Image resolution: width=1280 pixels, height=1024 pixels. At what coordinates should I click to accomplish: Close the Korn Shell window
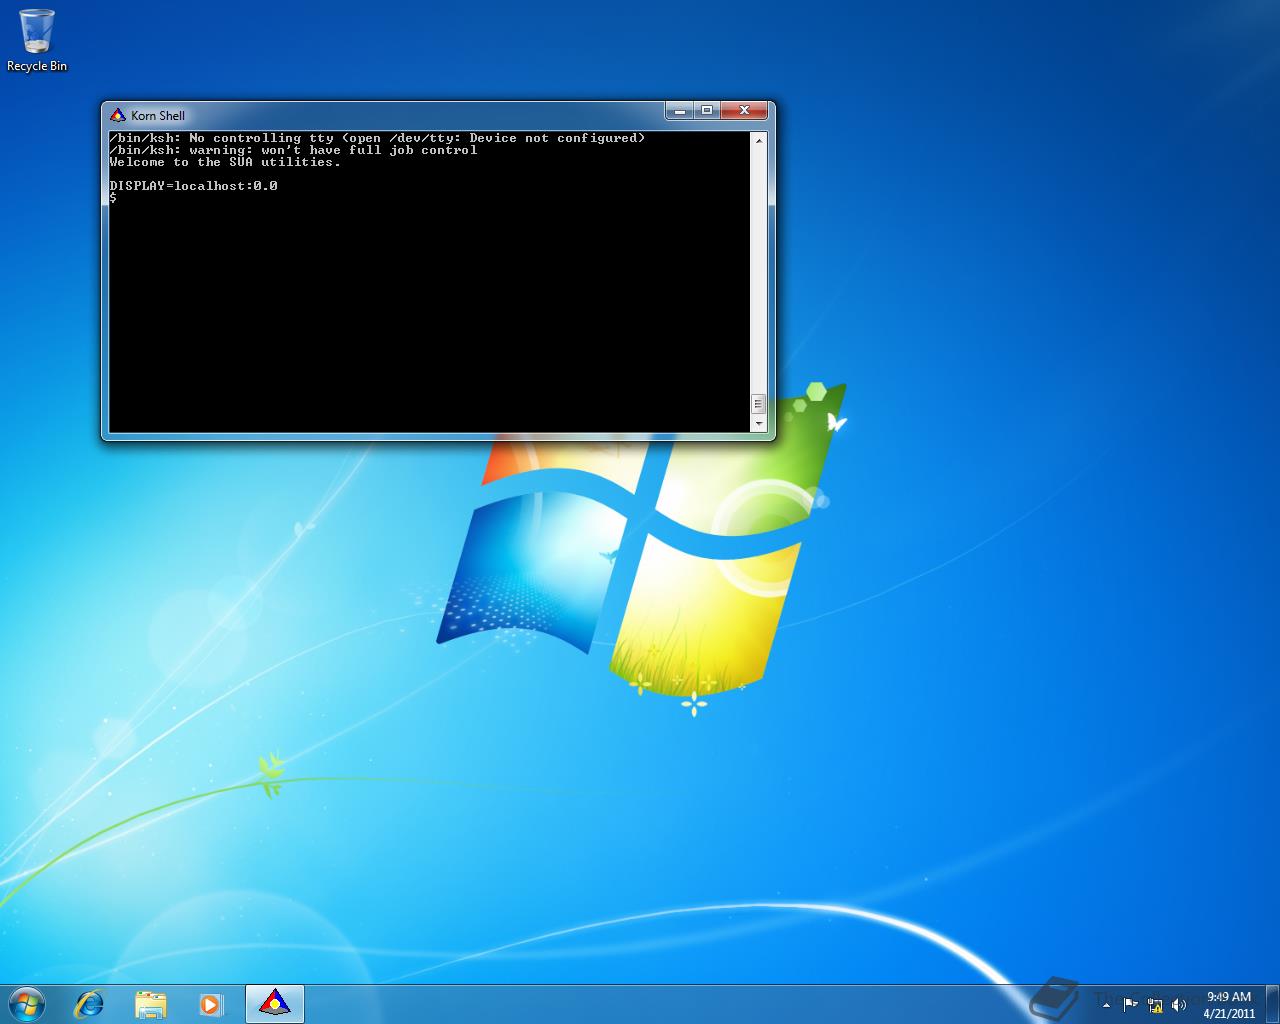click(x=744, y=110)
